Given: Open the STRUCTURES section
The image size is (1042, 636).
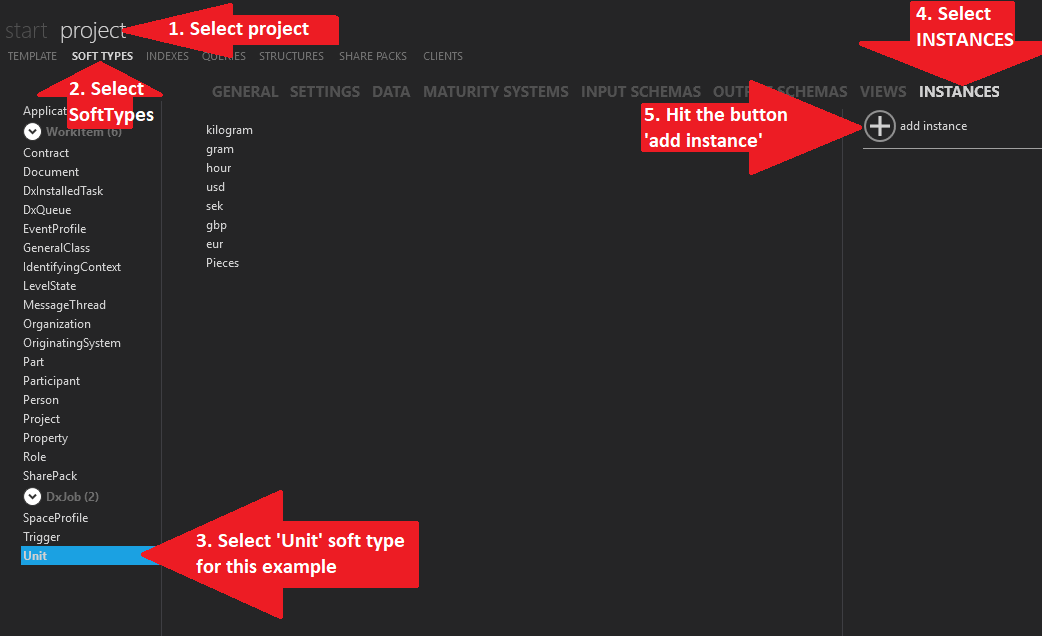Looking at the screenshot, I should pos(291,56).
